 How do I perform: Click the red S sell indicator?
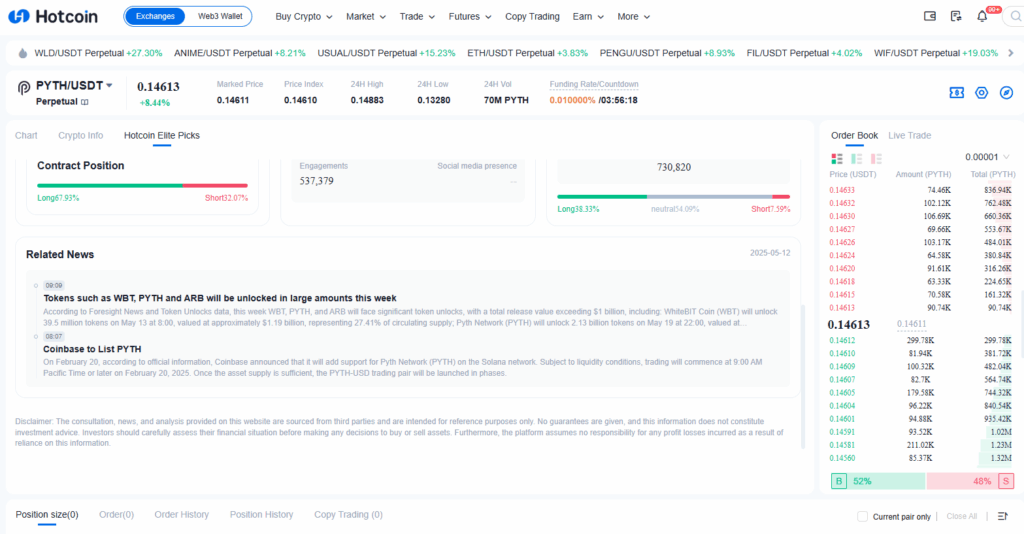pyautogui.click(x=1006, y=481)
